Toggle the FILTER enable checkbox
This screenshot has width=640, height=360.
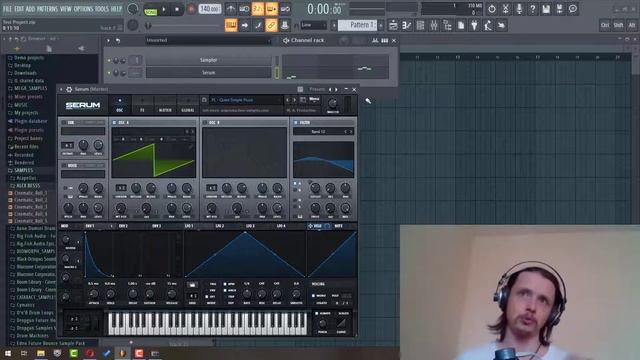[x=296, y=122]
